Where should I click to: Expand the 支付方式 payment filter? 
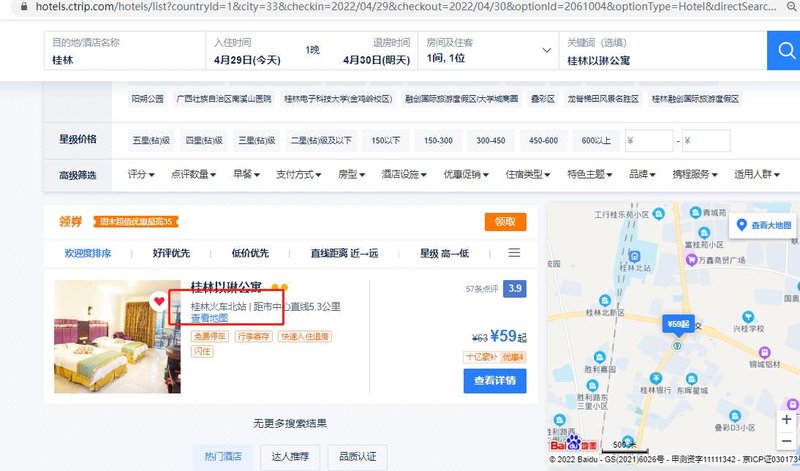pyautogui.click(x=298, y=175)
